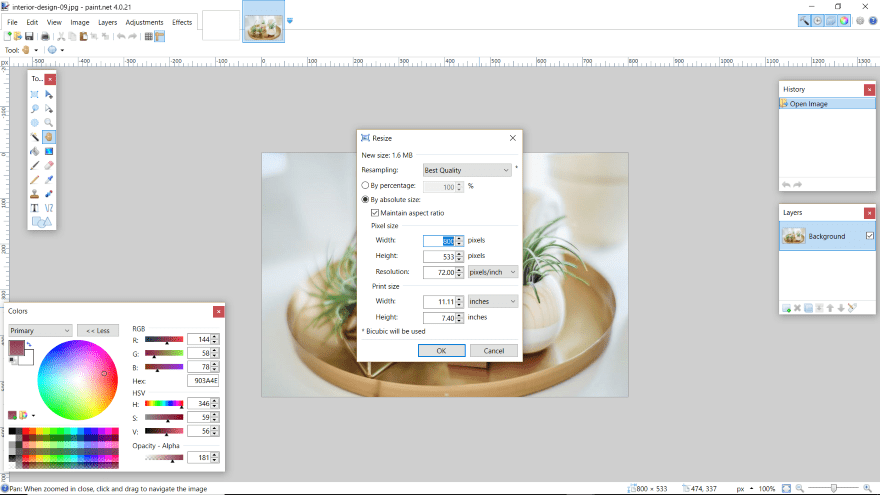Open the Resampling quality dropdown
The width and height of the screenshot is (880, 495).
pyautogui.click(x=467, y=171)
